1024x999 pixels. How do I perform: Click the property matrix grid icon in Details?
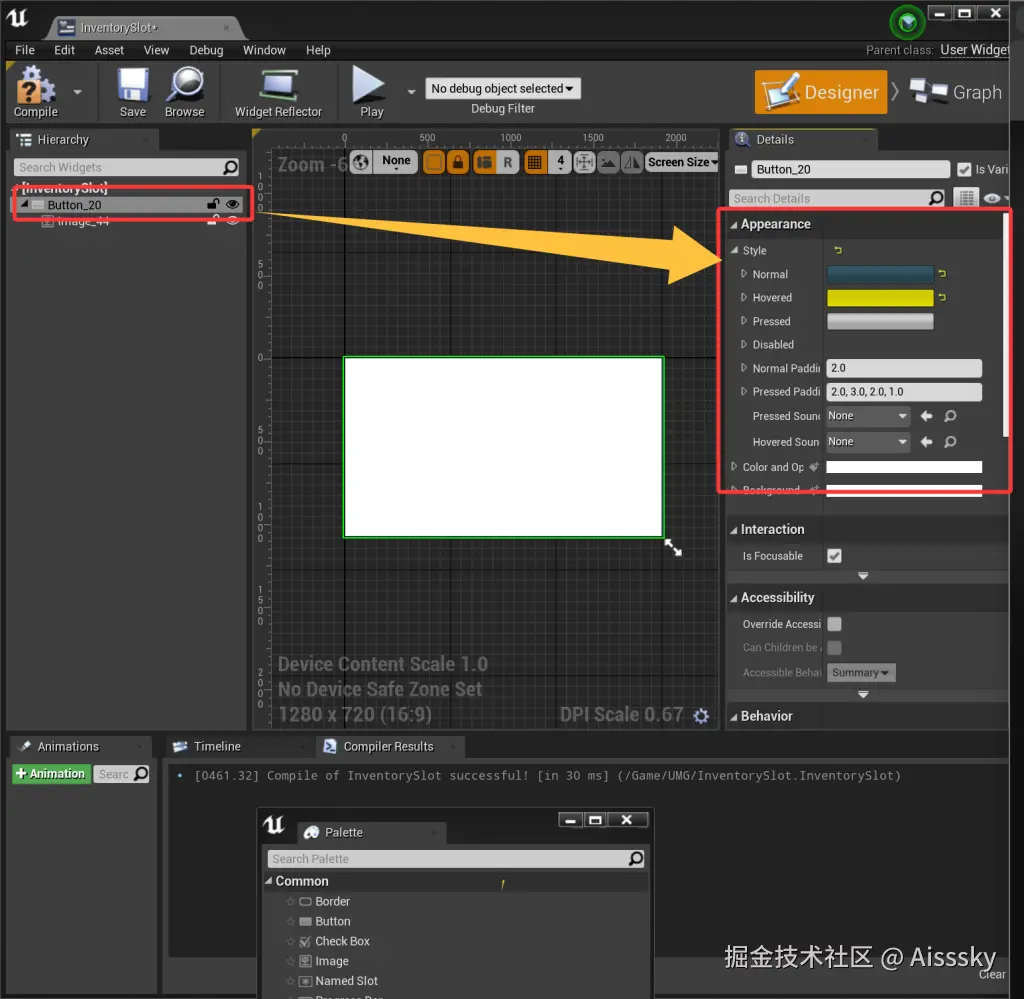[x=966, y=198]
